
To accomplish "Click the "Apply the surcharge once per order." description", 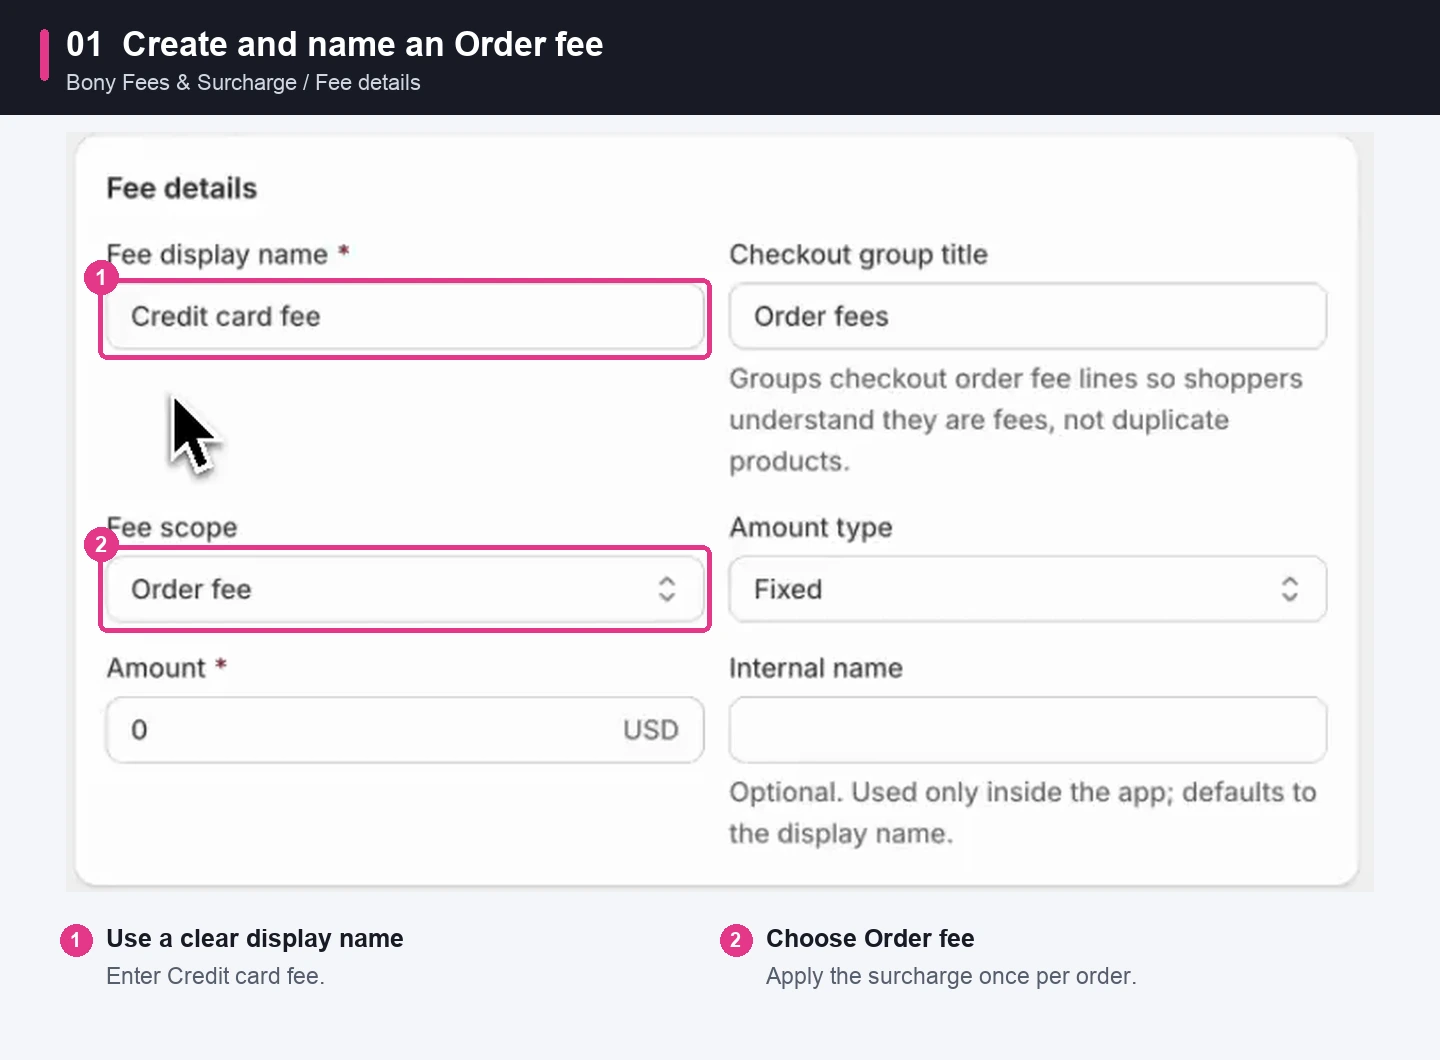I will coord(951,976).
